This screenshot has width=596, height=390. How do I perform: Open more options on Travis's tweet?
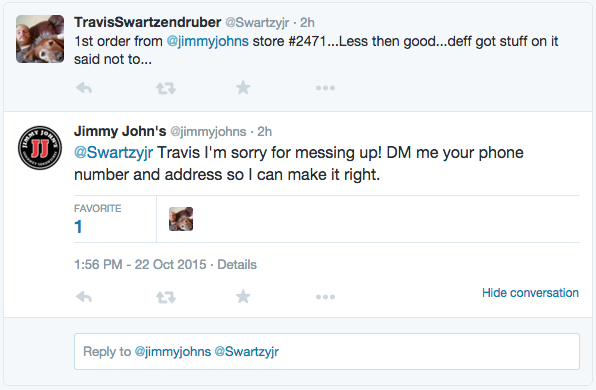(325, 88)
